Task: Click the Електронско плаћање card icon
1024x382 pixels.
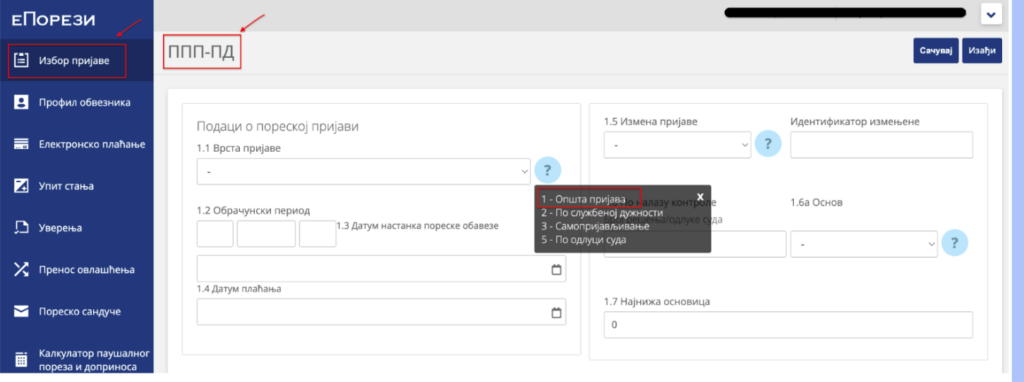Action: 22,144
